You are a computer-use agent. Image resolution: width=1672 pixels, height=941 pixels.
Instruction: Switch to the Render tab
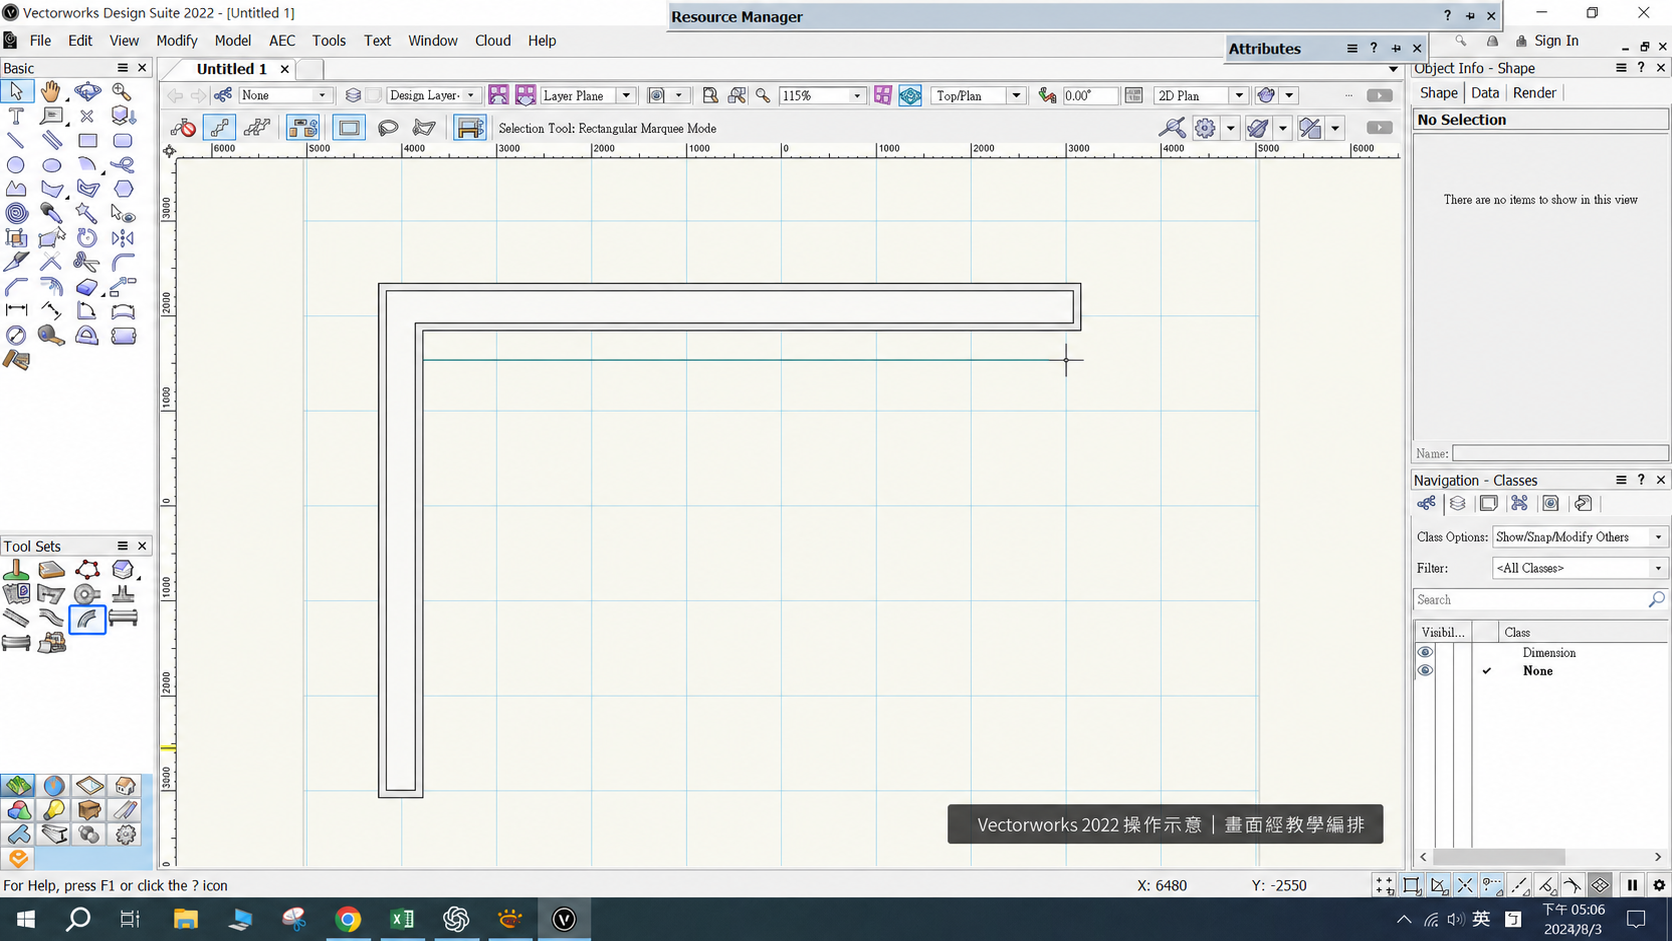click(x=1534, y=93)
